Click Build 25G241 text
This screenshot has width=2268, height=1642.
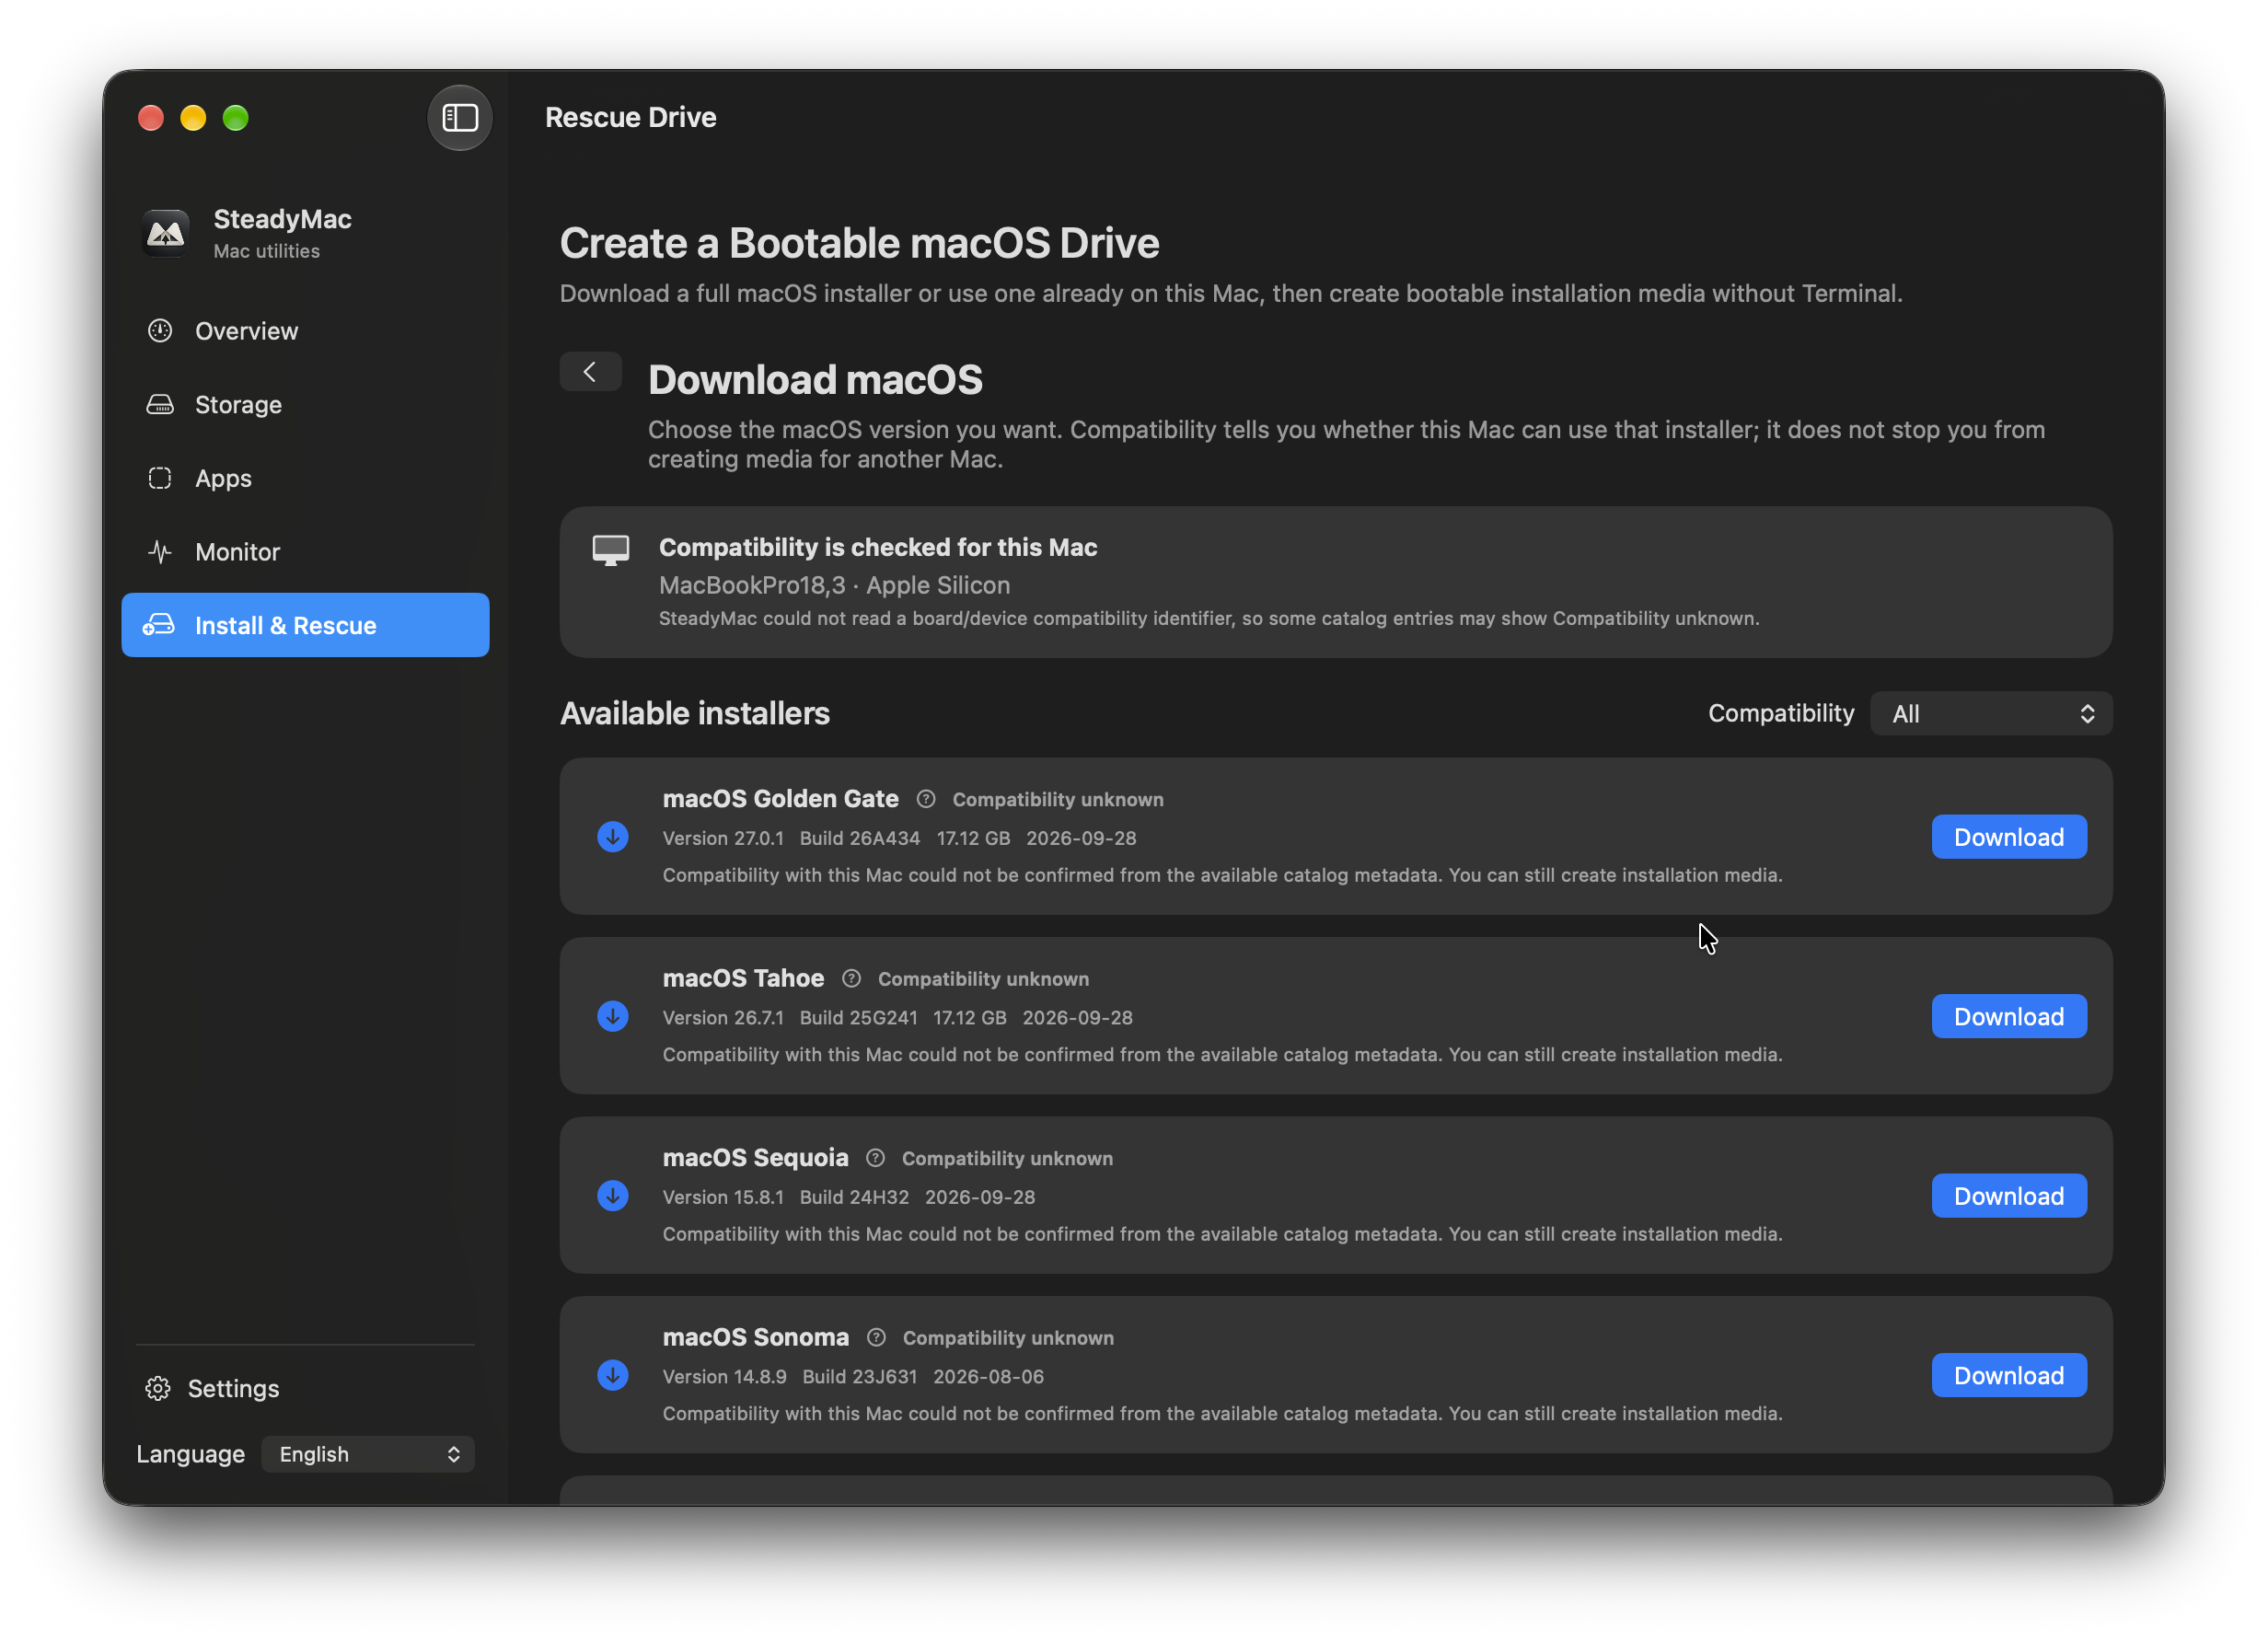coord(859,1018)
